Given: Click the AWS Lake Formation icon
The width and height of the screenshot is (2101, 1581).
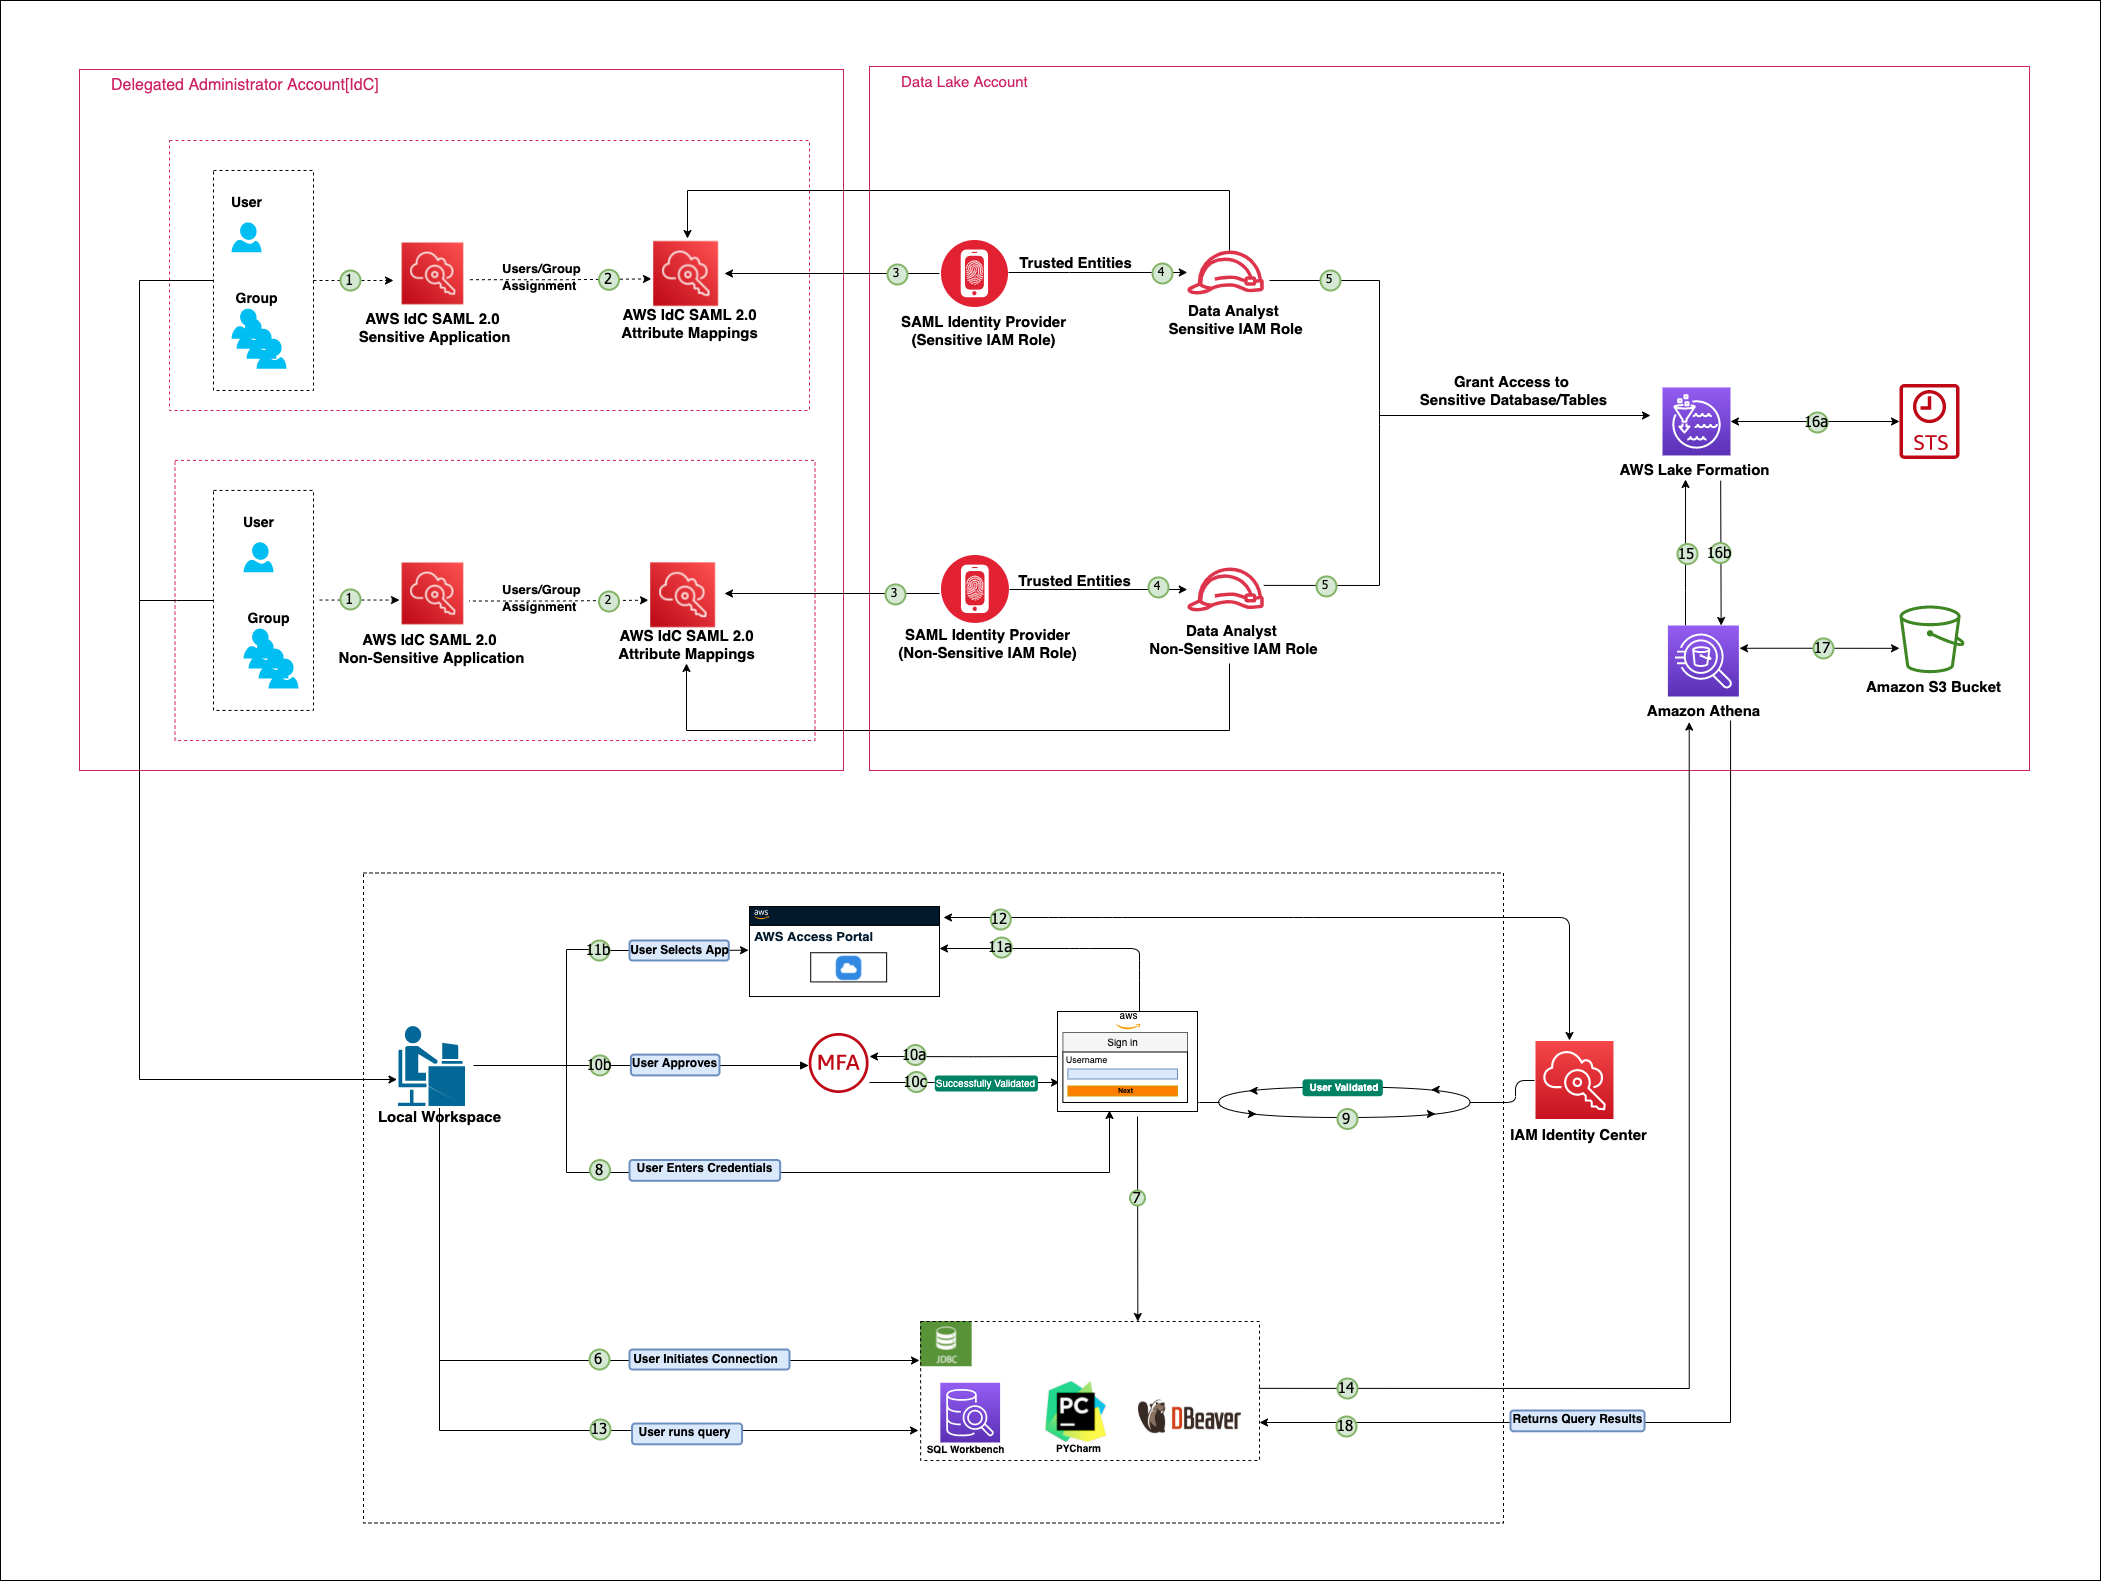Looking at the screenshot, I should pyautogui.click(x=1696, y=421).
